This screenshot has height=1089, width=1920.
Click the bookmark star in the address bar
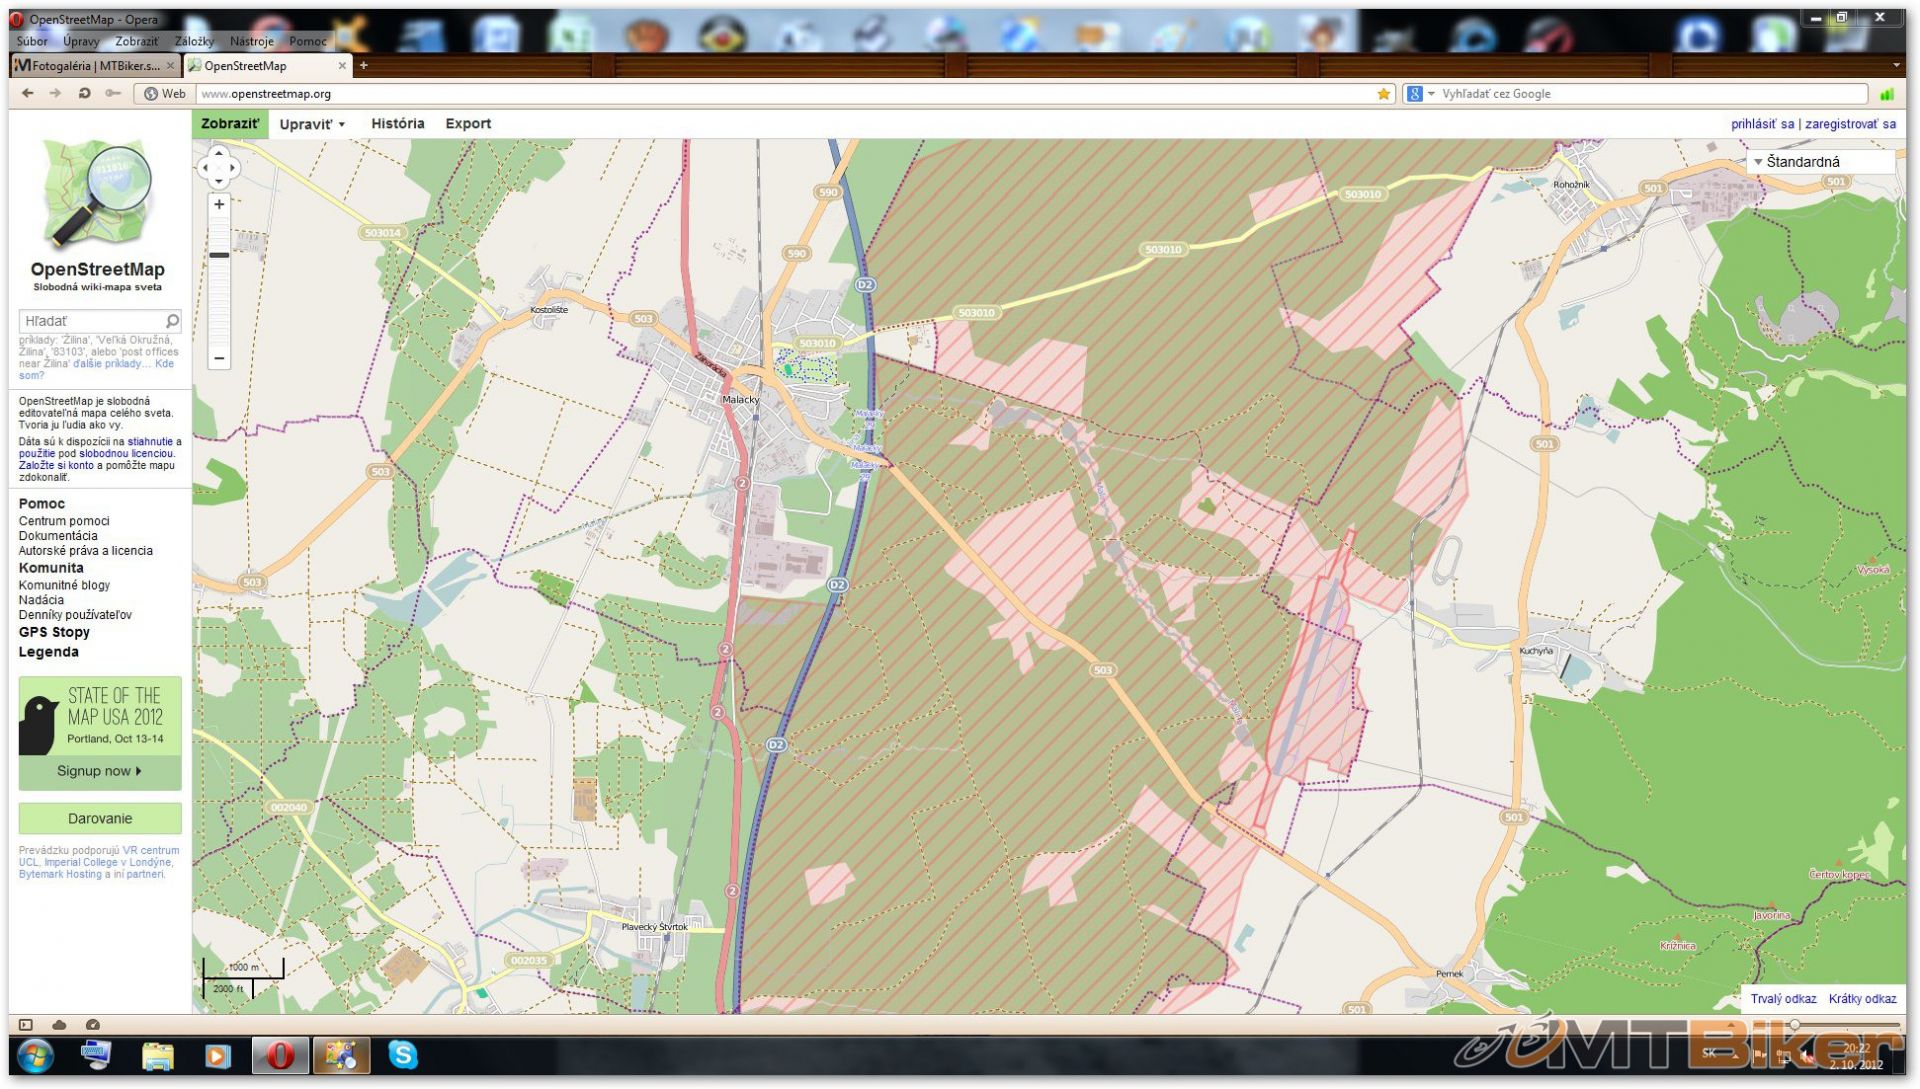pyautogui.click(x=1384, y=94)
